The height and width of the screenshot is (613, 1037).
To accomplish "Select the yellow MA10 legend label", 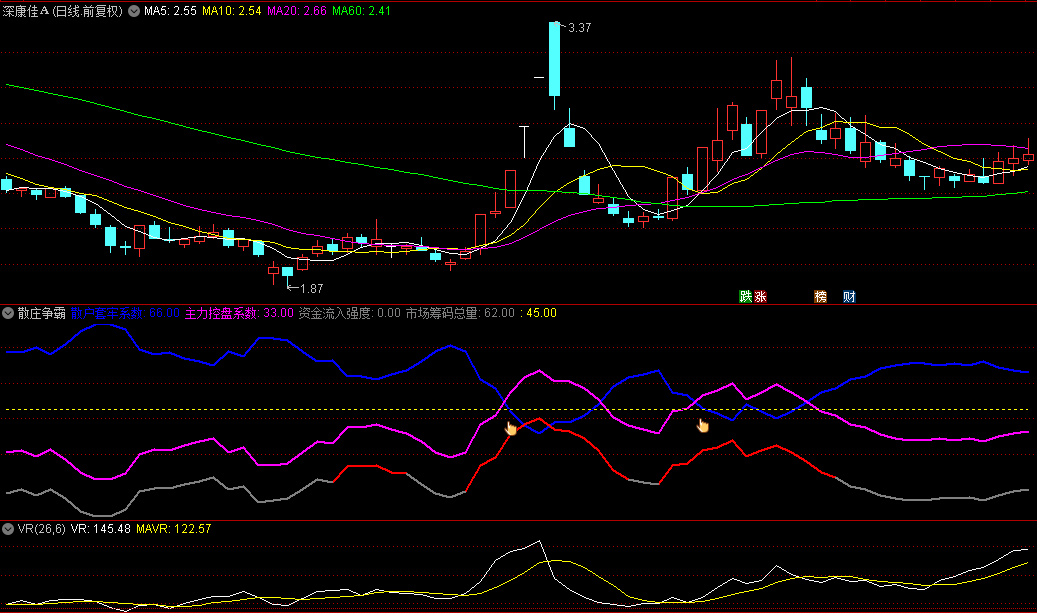I will pos(232,11).
